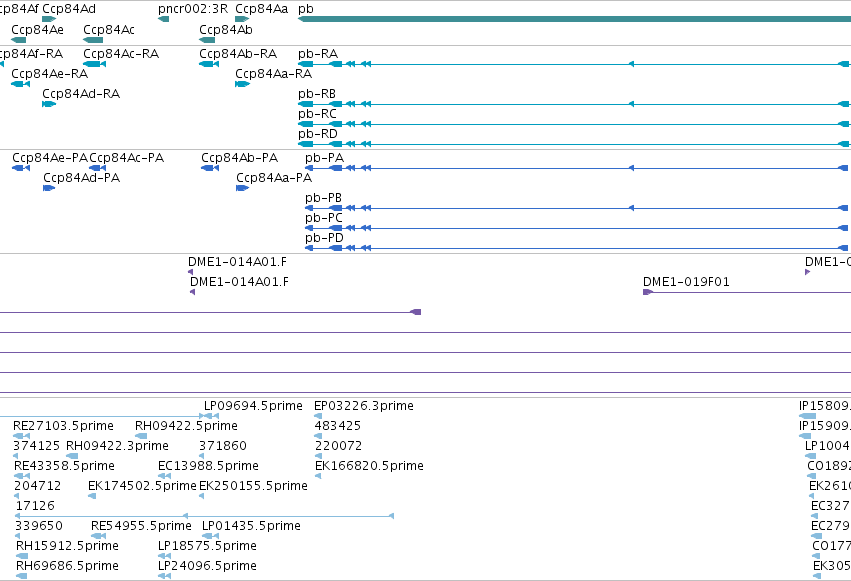The image size is (851, 581).
Task: Click the pb-PB protein label
Action: tap(323, 198)
